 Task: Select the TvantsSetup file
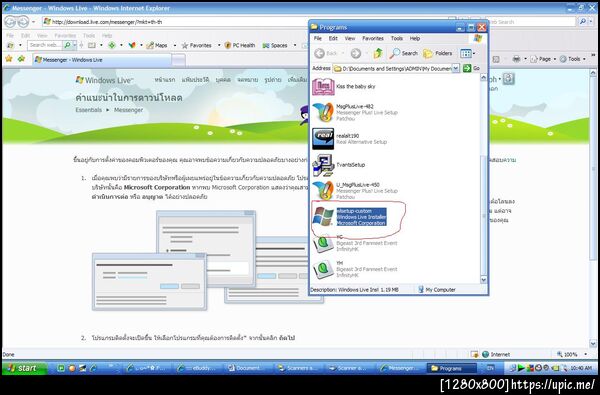[x=339, y=165]
